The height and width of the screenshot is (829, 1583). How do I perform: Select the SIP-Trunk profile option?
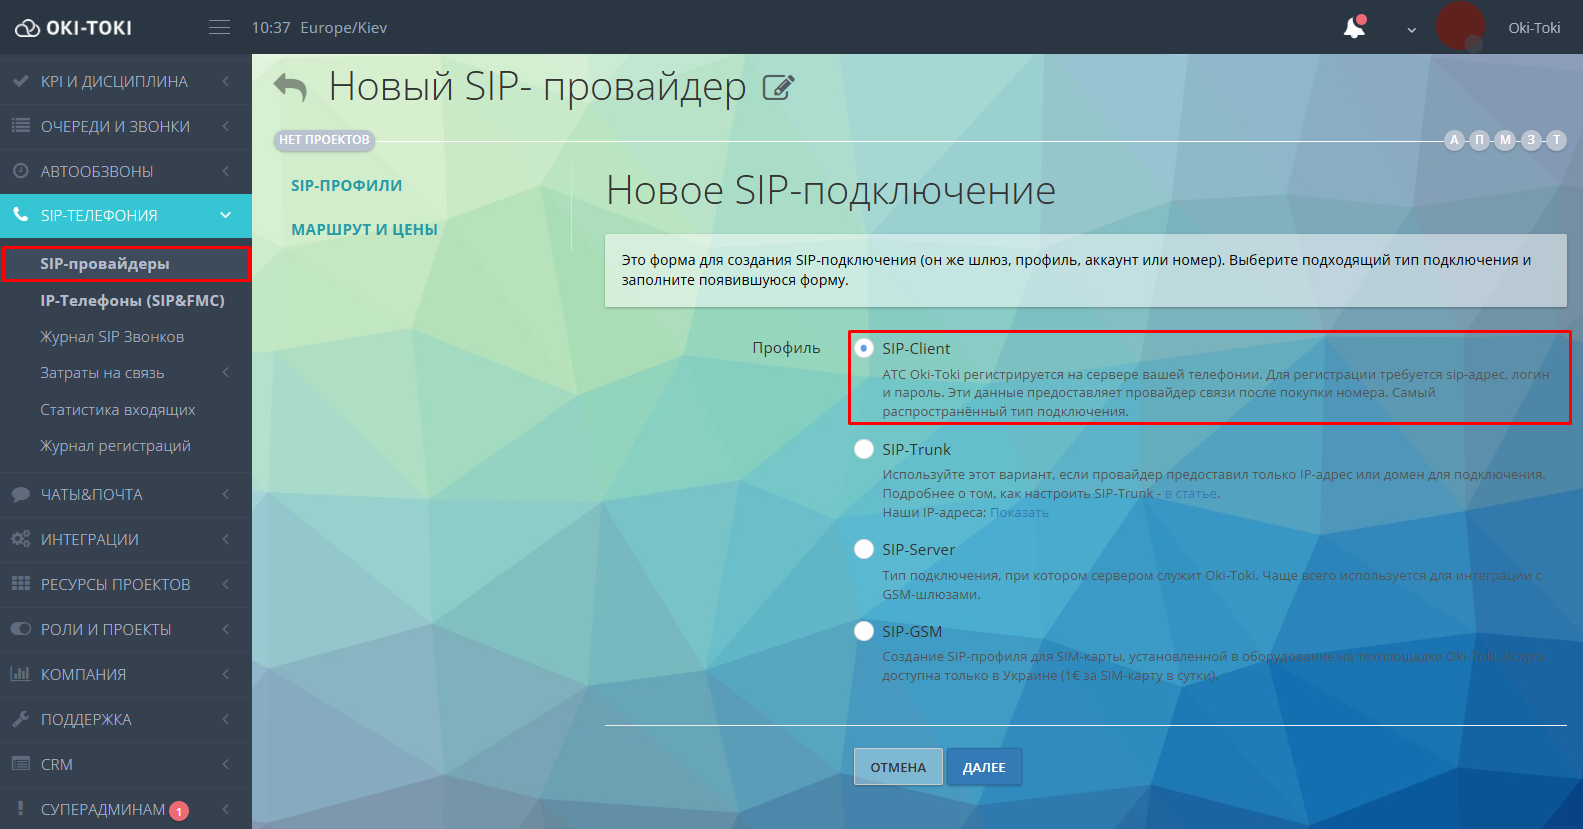pos(864,449)
